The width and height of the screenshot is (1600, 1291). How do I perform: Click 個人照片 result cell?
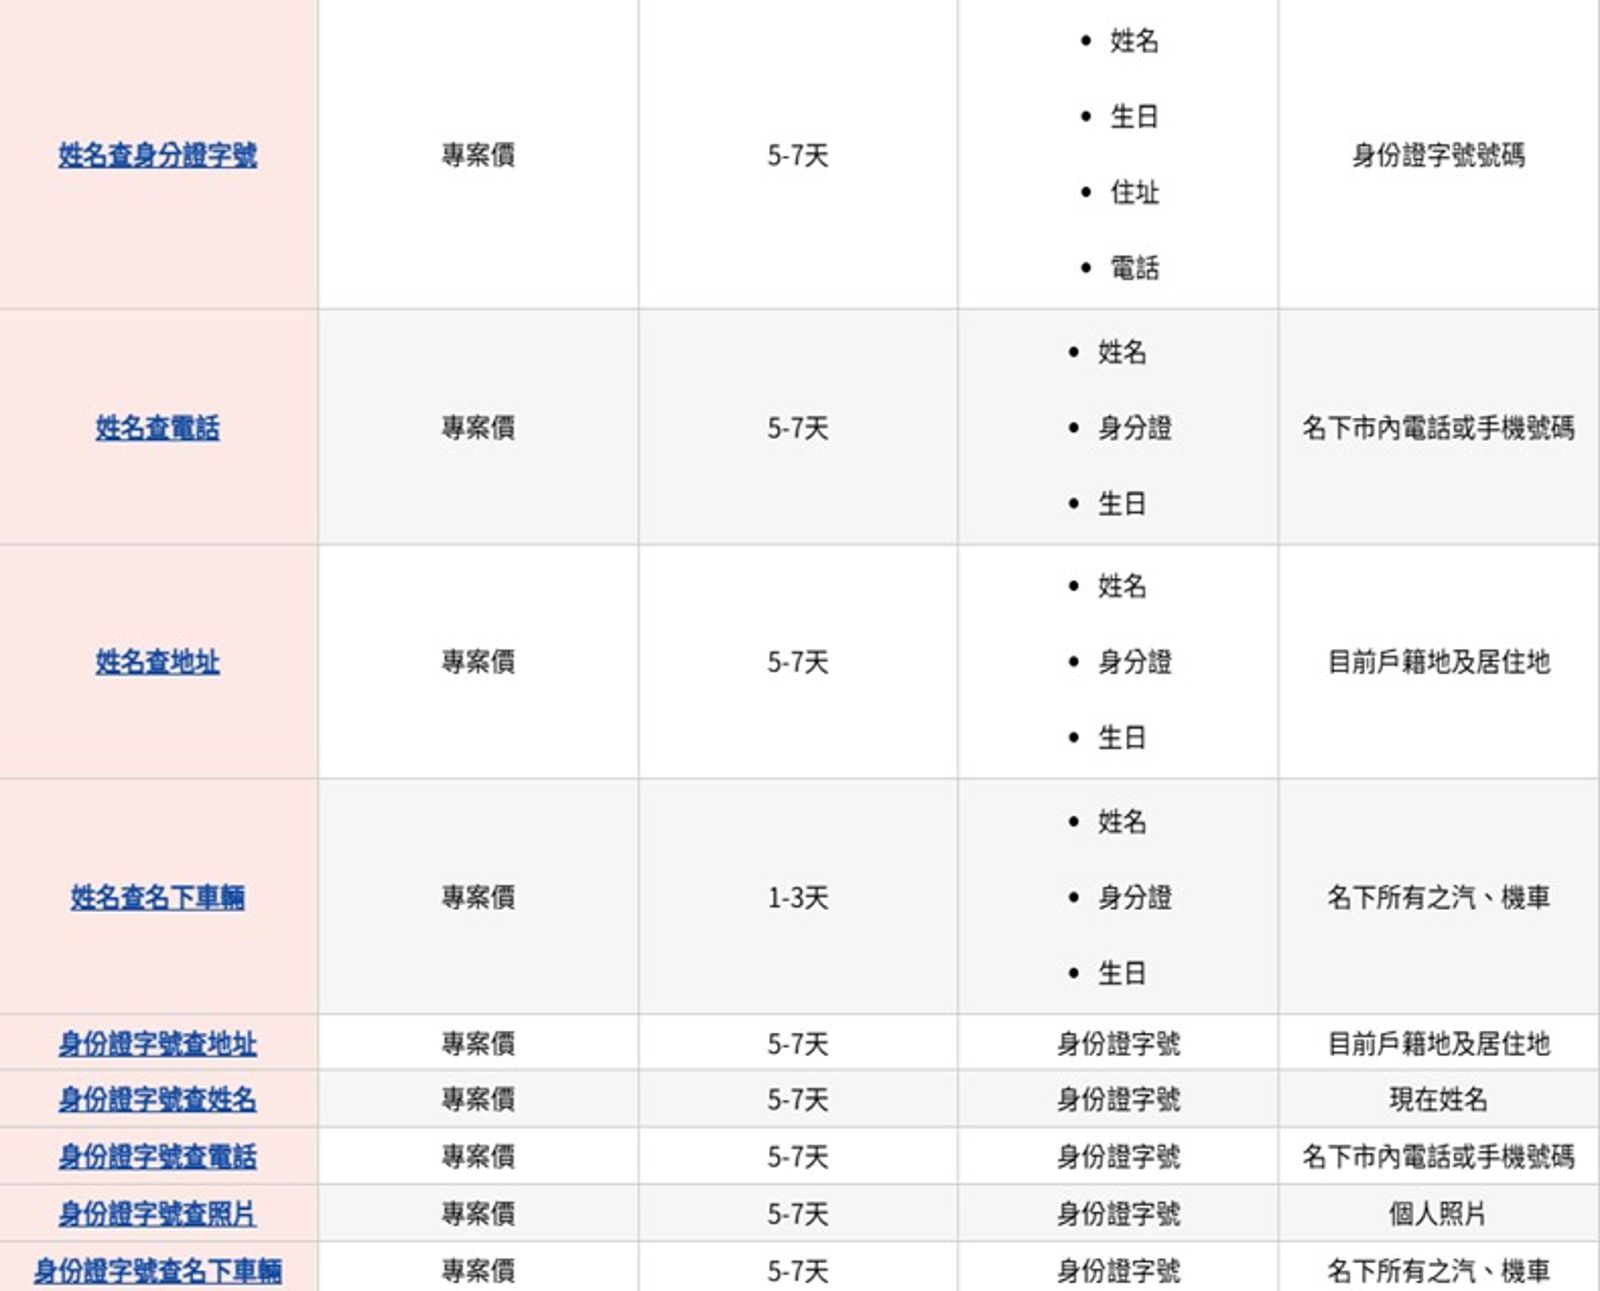(x=1438, y=1214)
